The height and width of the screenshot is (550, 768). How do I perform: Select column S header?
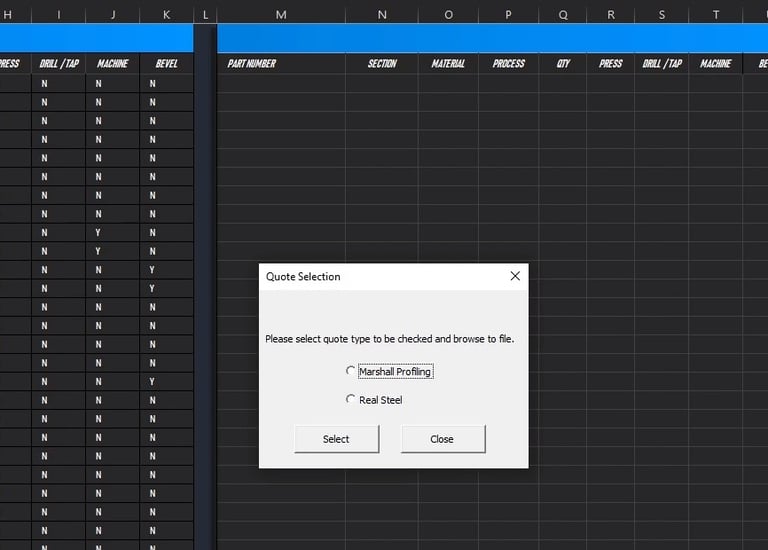click(662, 15)
